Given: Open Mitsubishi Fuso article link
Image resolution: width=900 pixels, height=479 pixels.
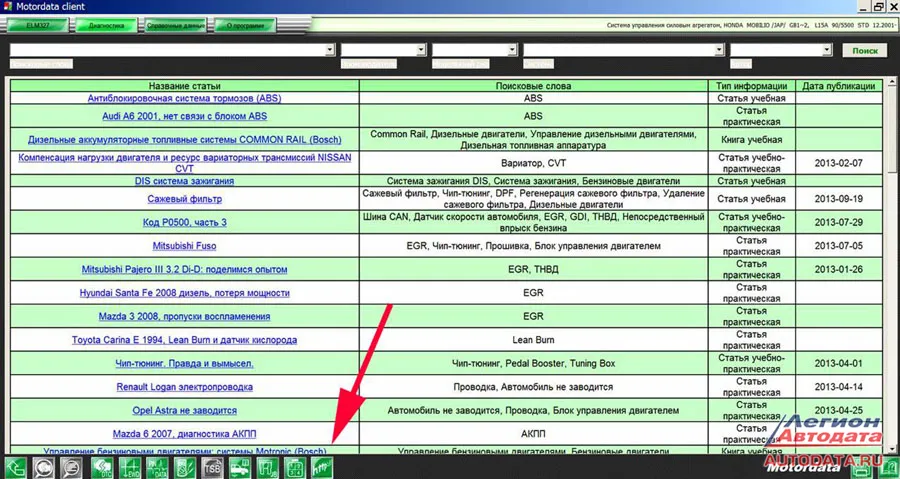Looking at the screenshot, I should 184,246.
